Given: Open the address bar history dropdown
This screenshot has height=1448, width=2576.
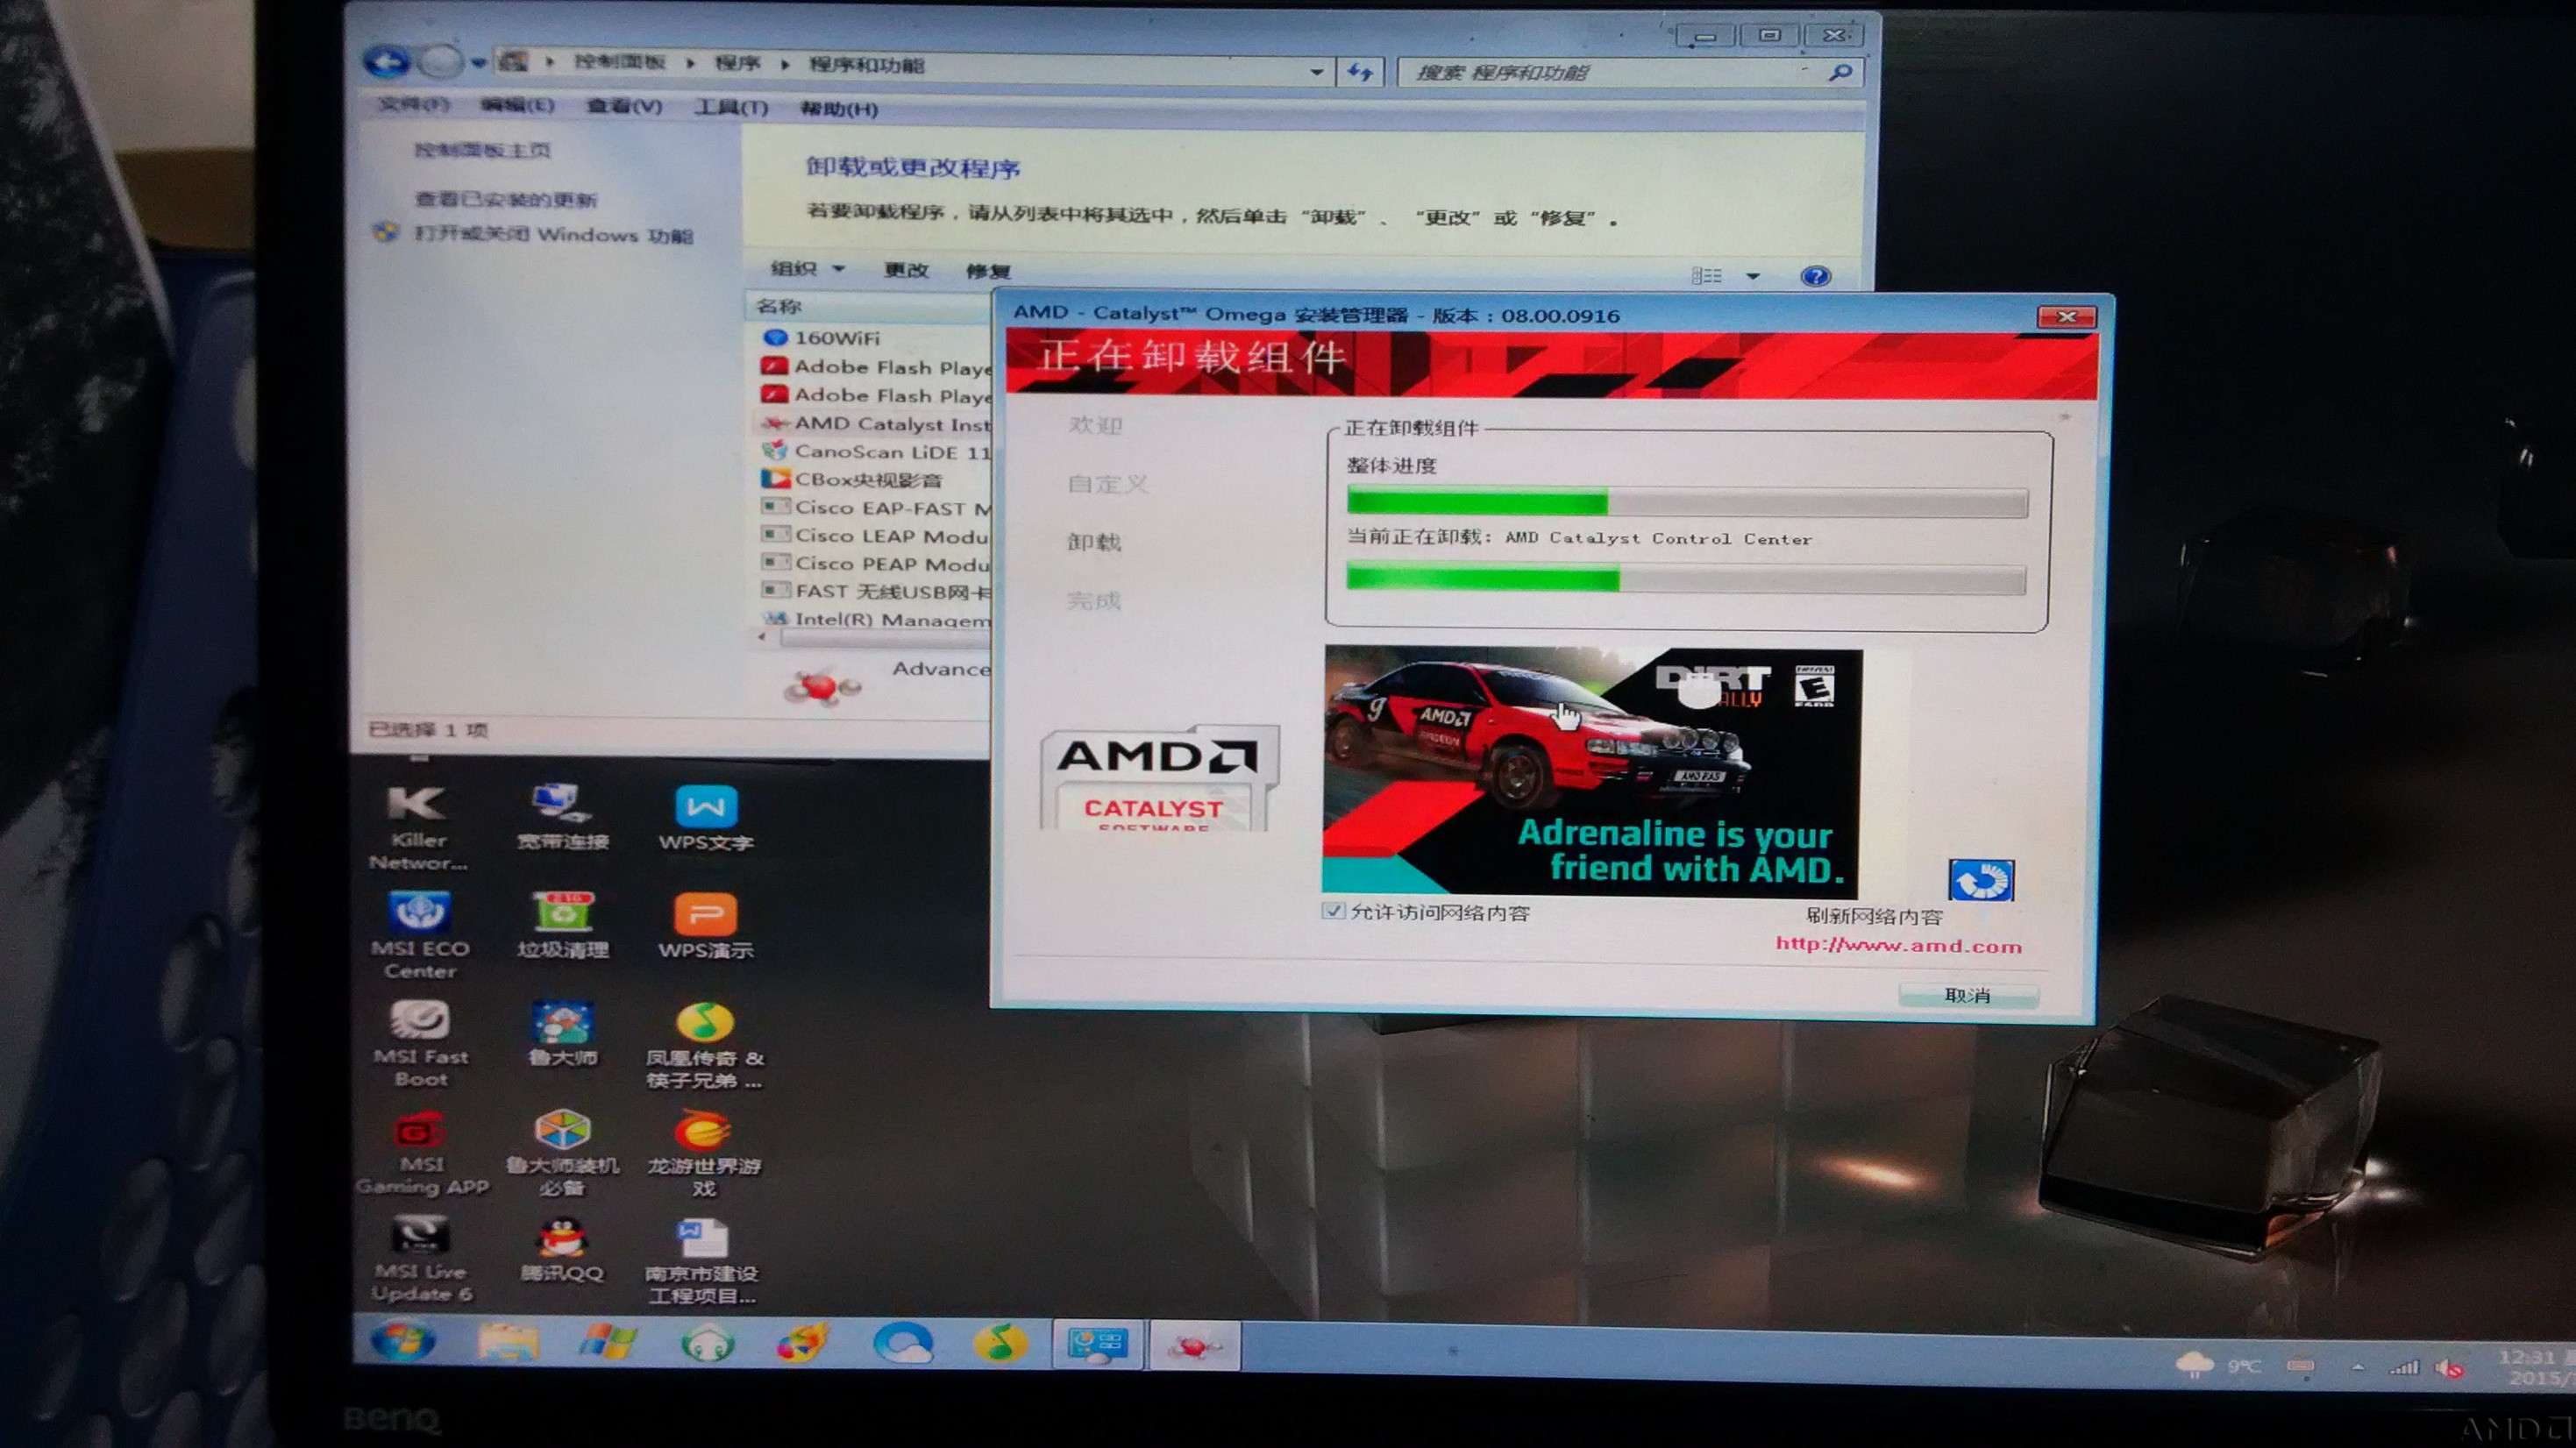Looking at the screenshot, I should click(x=1316, y=72).
